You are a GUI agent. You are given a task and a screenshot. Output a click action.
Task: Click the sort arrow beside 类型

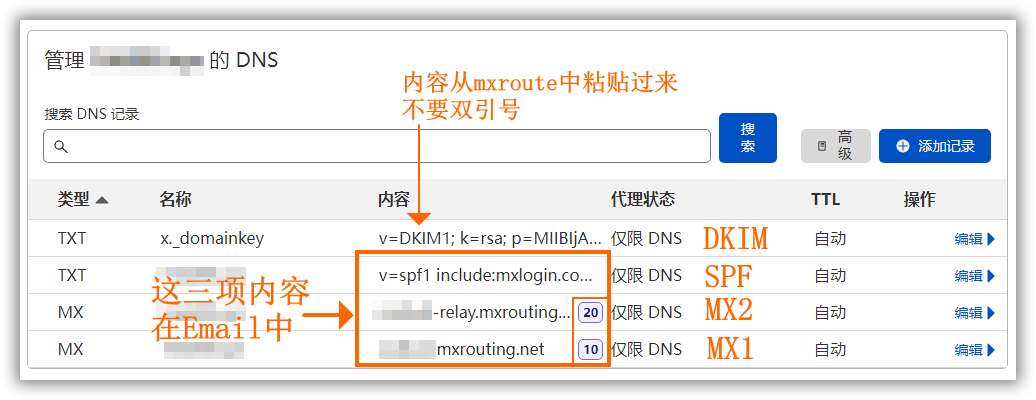(x=102, y=200)
